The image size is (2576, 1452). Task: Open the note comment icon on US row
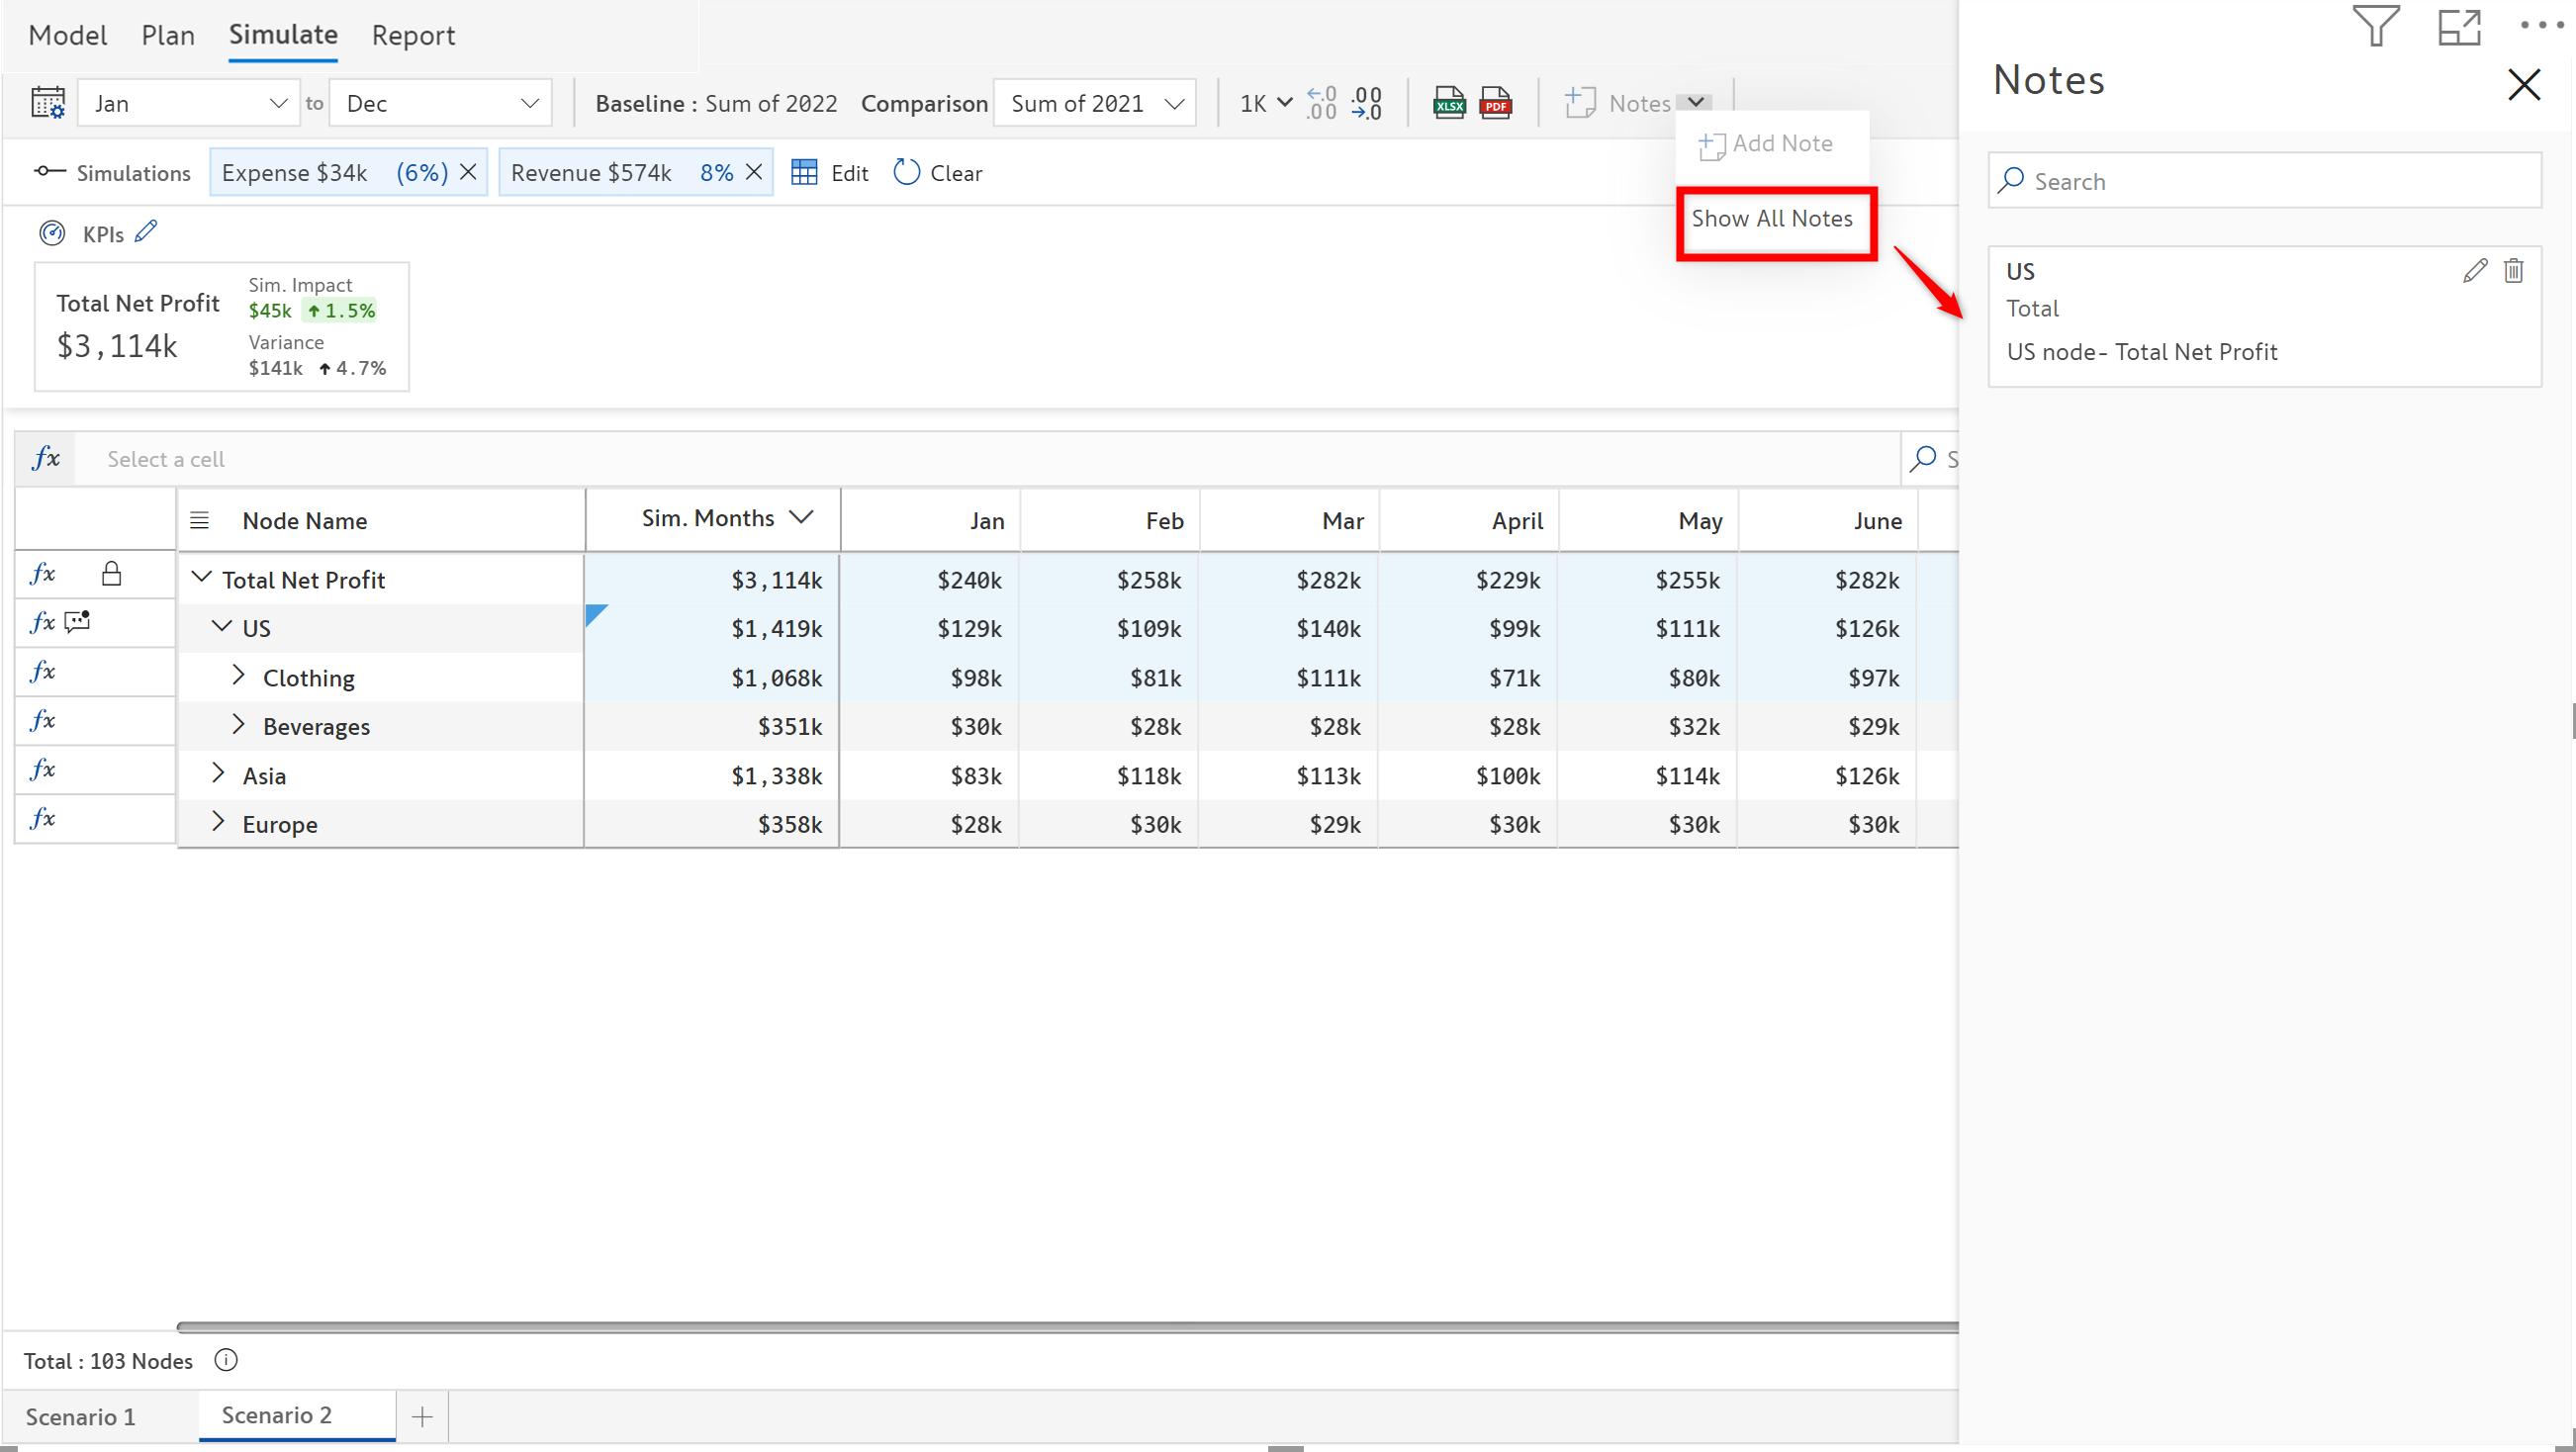pos(77,622)
